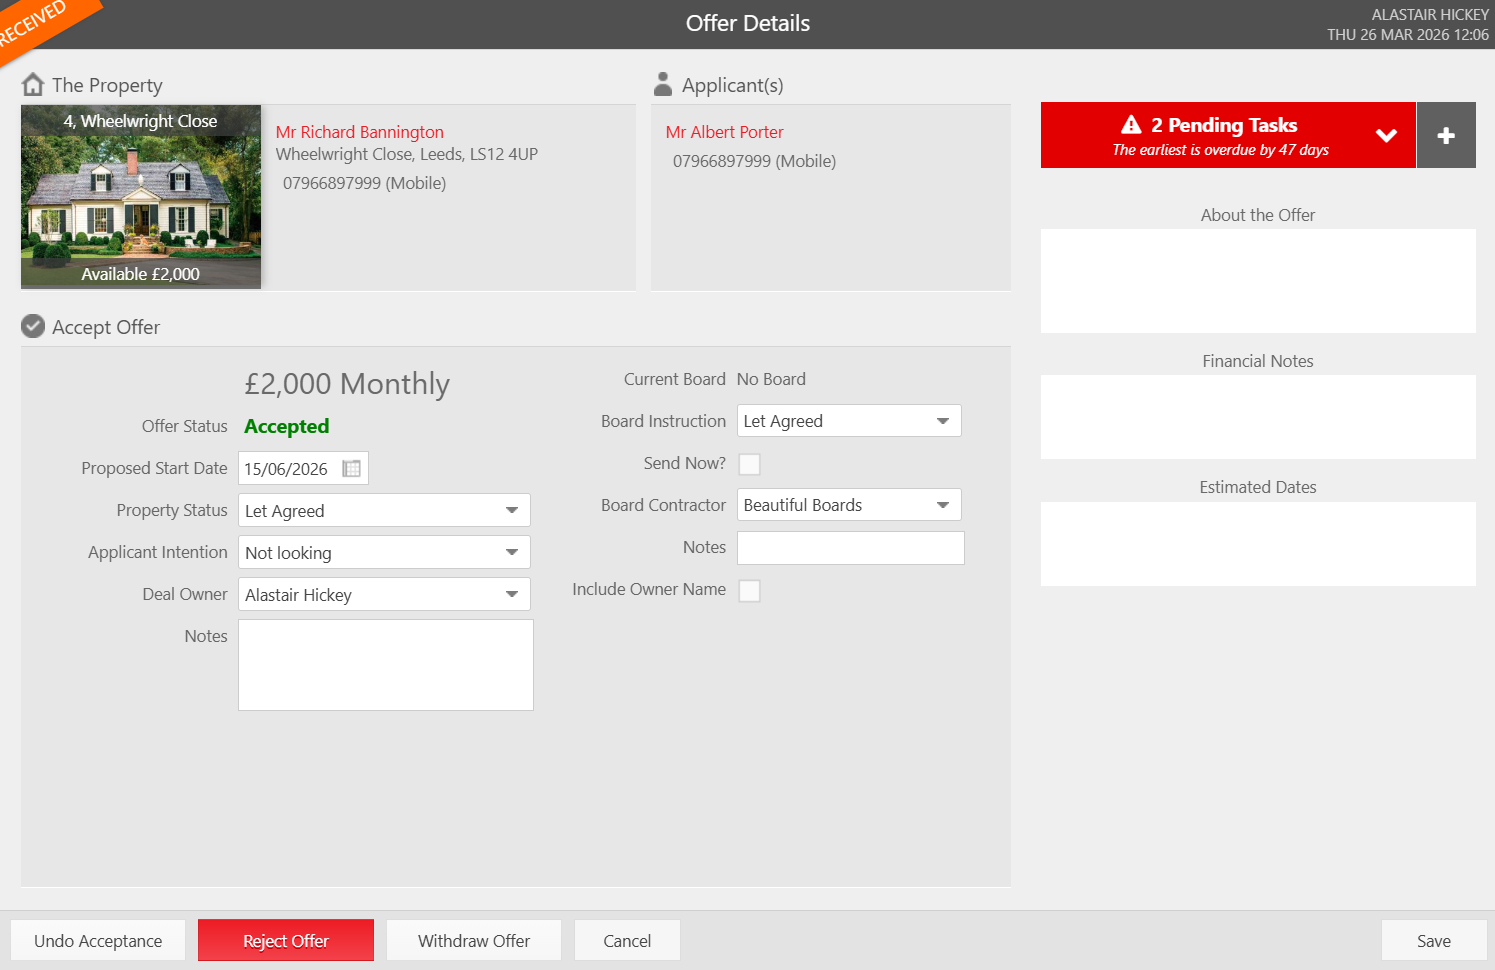Open the Board Contractor dropdown
The width and height of the screenshot is (1495, 970).
(x=849, y=505)
